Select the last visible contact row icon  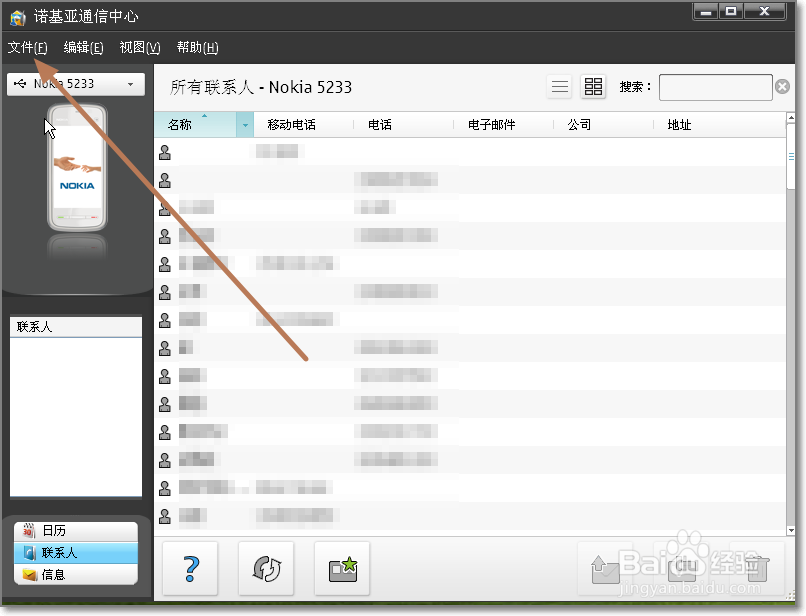(x=165, y=515)
